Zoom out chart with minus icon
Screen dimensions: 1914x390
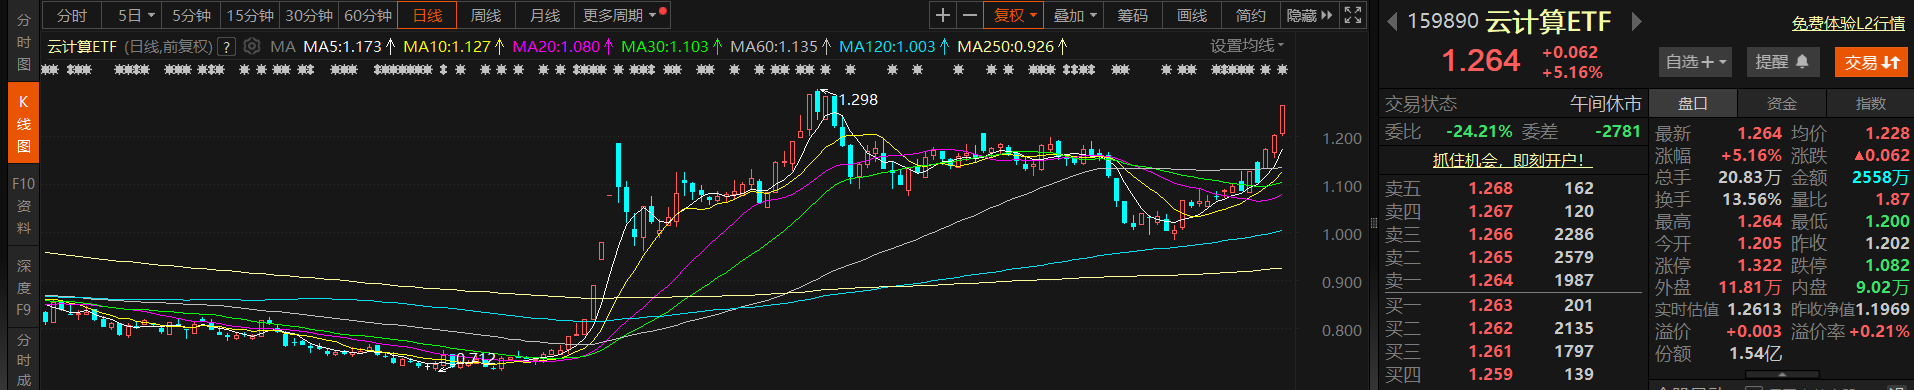pos(969,15)
